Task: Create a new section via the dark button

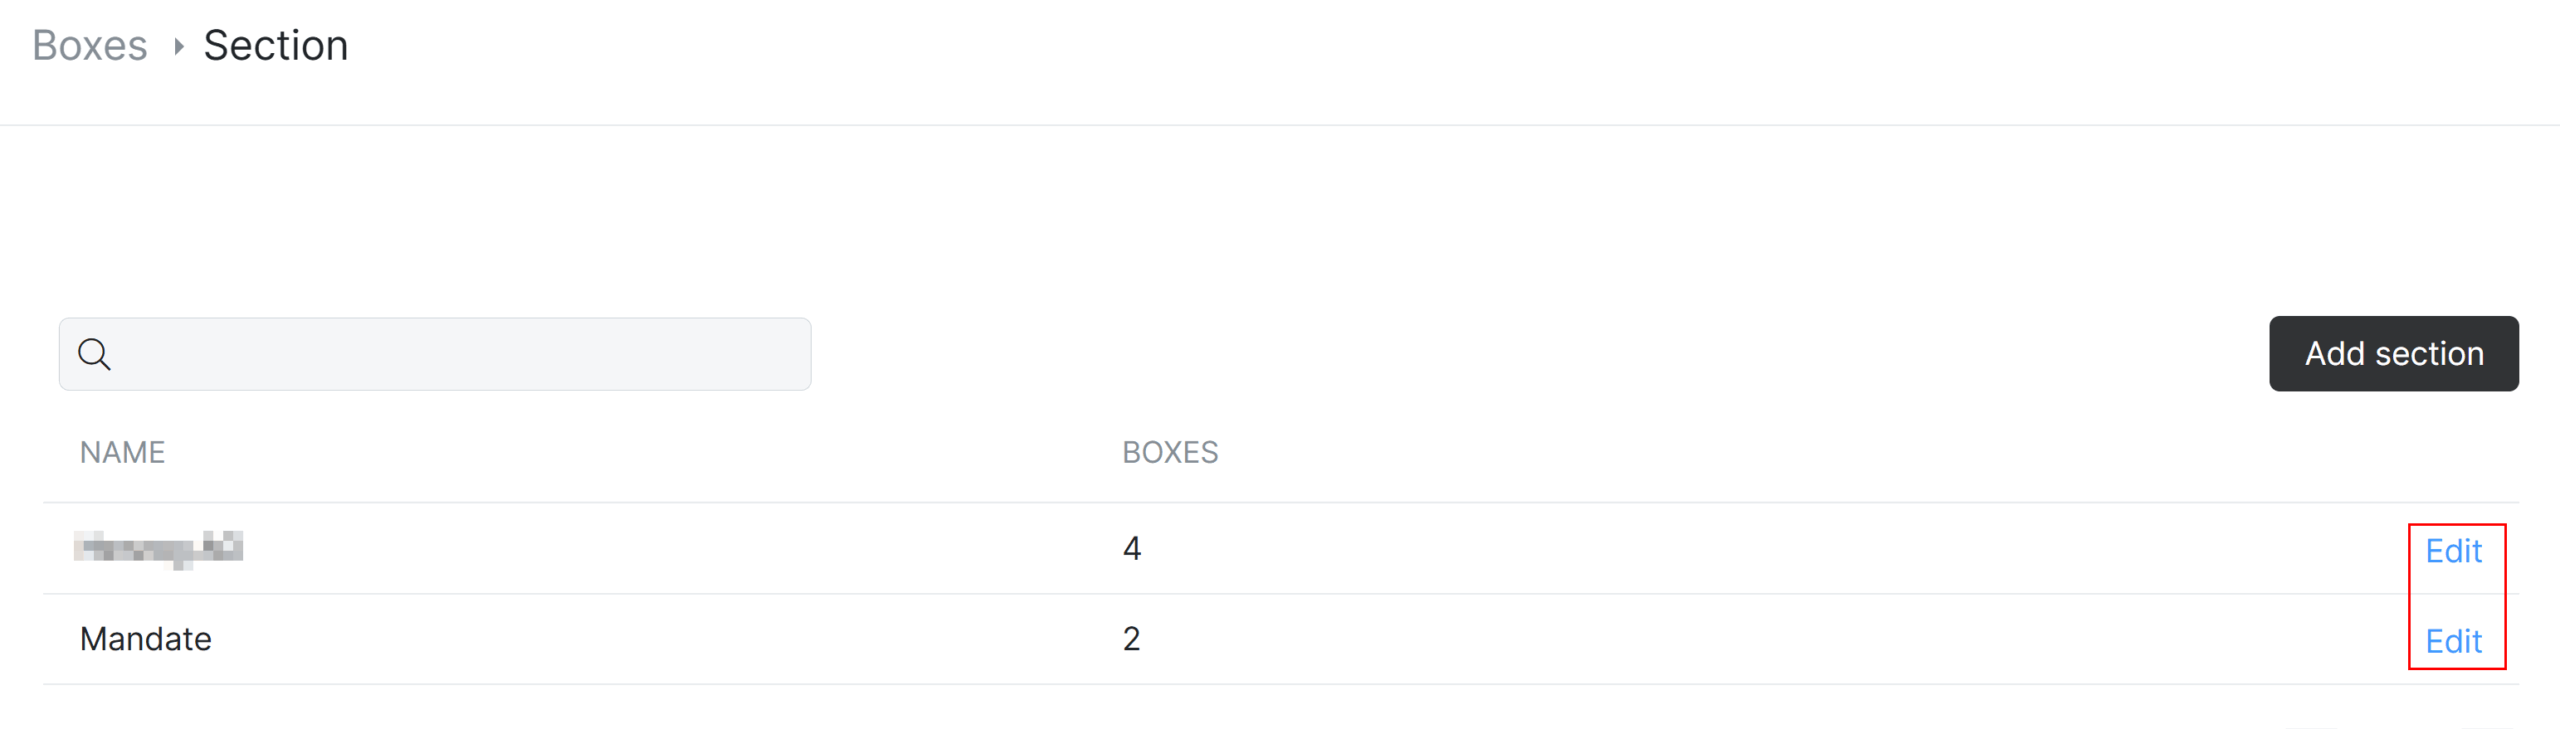Action: [2394, 354]
